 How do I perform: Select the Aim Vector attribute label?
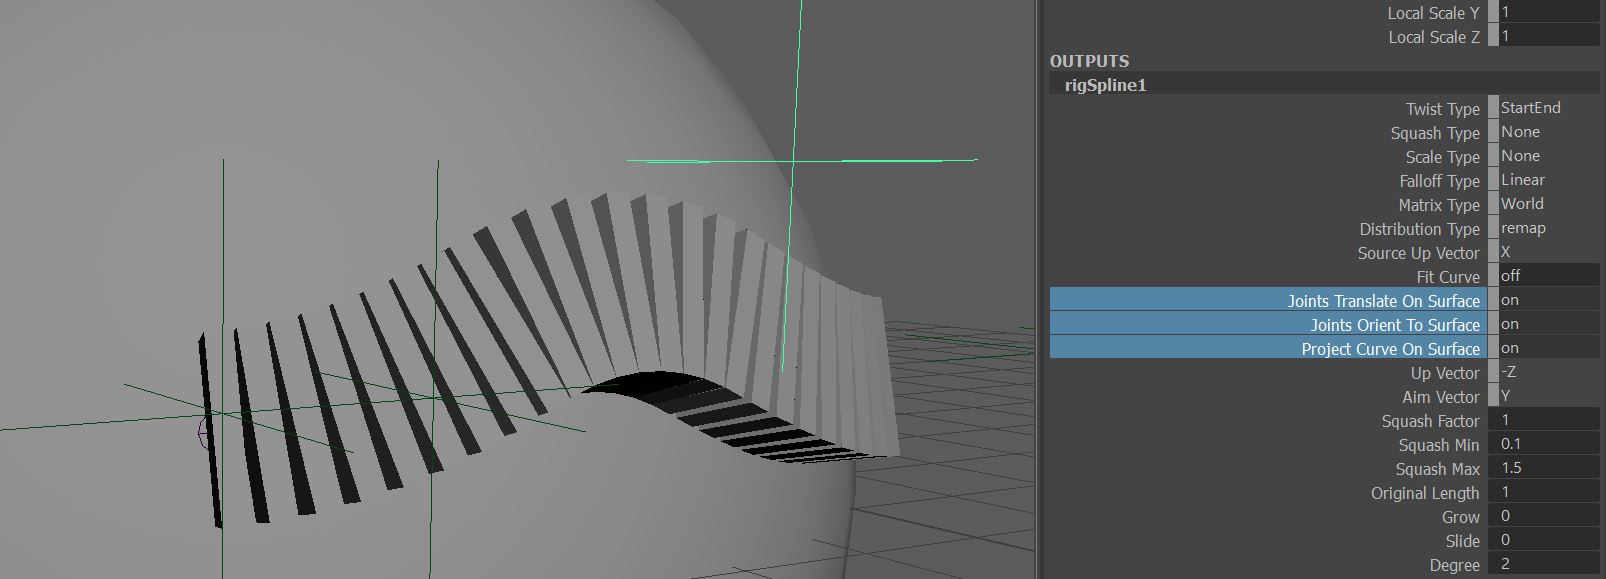pyautogui.click(x=1441, y=397)
